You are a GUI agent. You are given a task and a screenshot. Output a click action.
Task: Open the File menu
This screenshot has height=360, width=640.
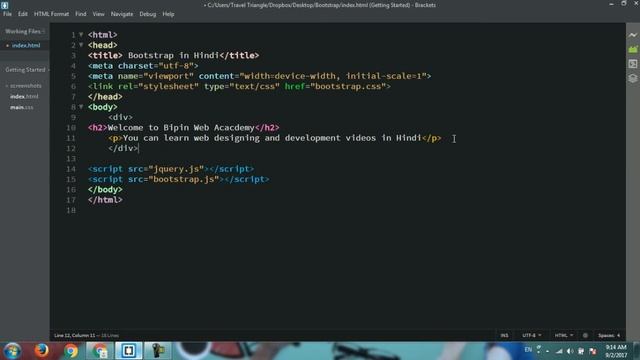click(x=7, y=14)
